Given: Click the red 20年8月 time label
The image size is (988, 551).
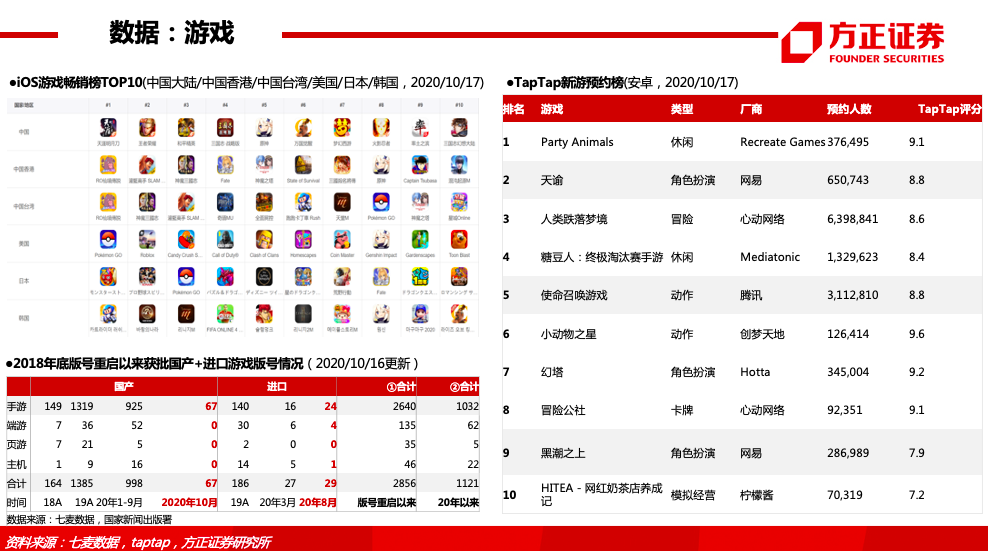Looking at the screenshot, I should coord(318,502).
